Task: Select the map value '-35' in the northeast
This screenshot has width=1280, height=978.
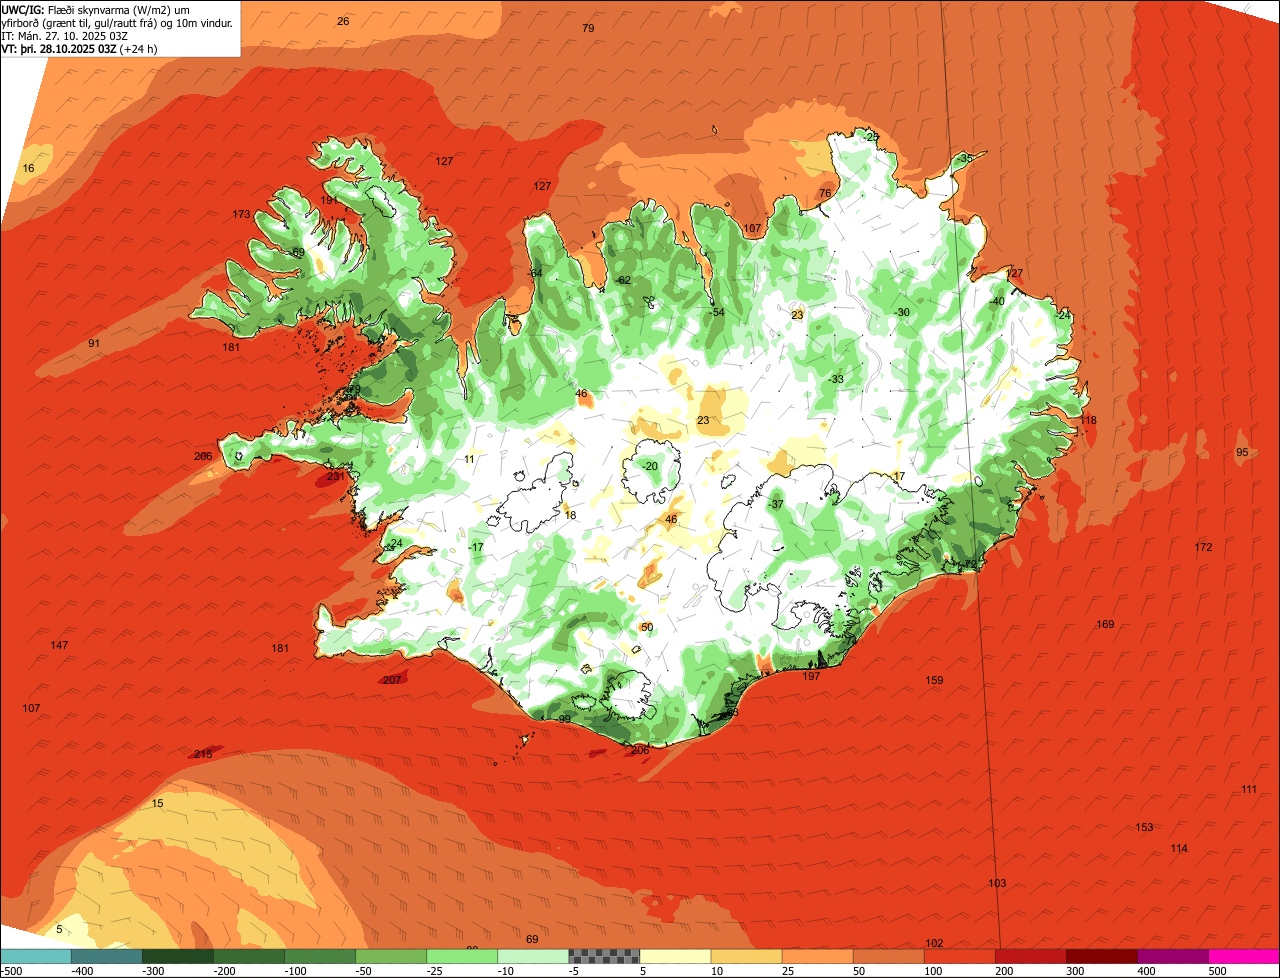Action: pos(964,158)
